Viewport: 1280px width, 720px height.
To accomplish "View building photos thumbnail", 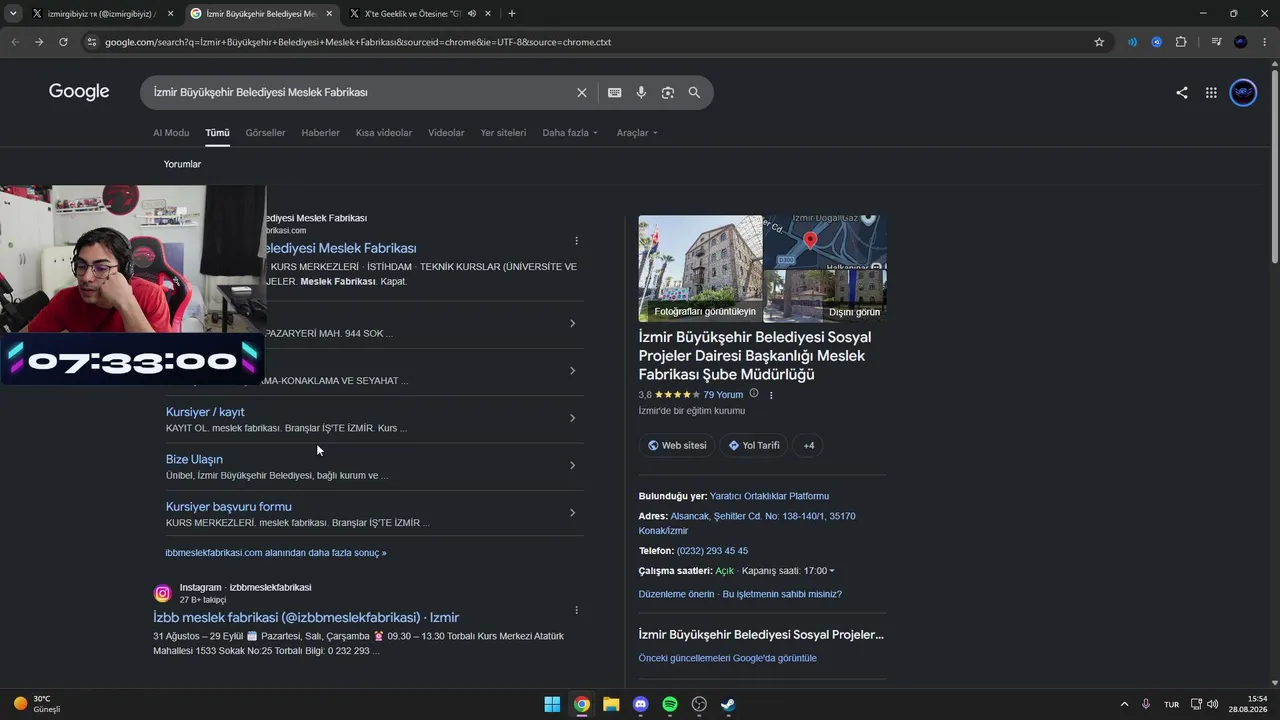I will [700, 268].
